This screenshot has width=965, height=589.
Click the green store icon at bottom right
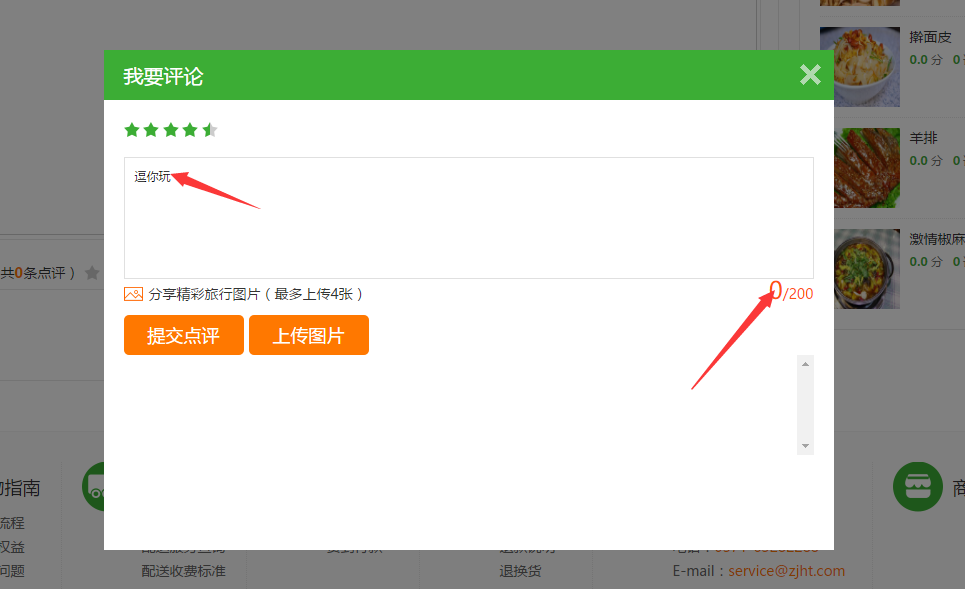pyautogui.click(x=916, y=487)
